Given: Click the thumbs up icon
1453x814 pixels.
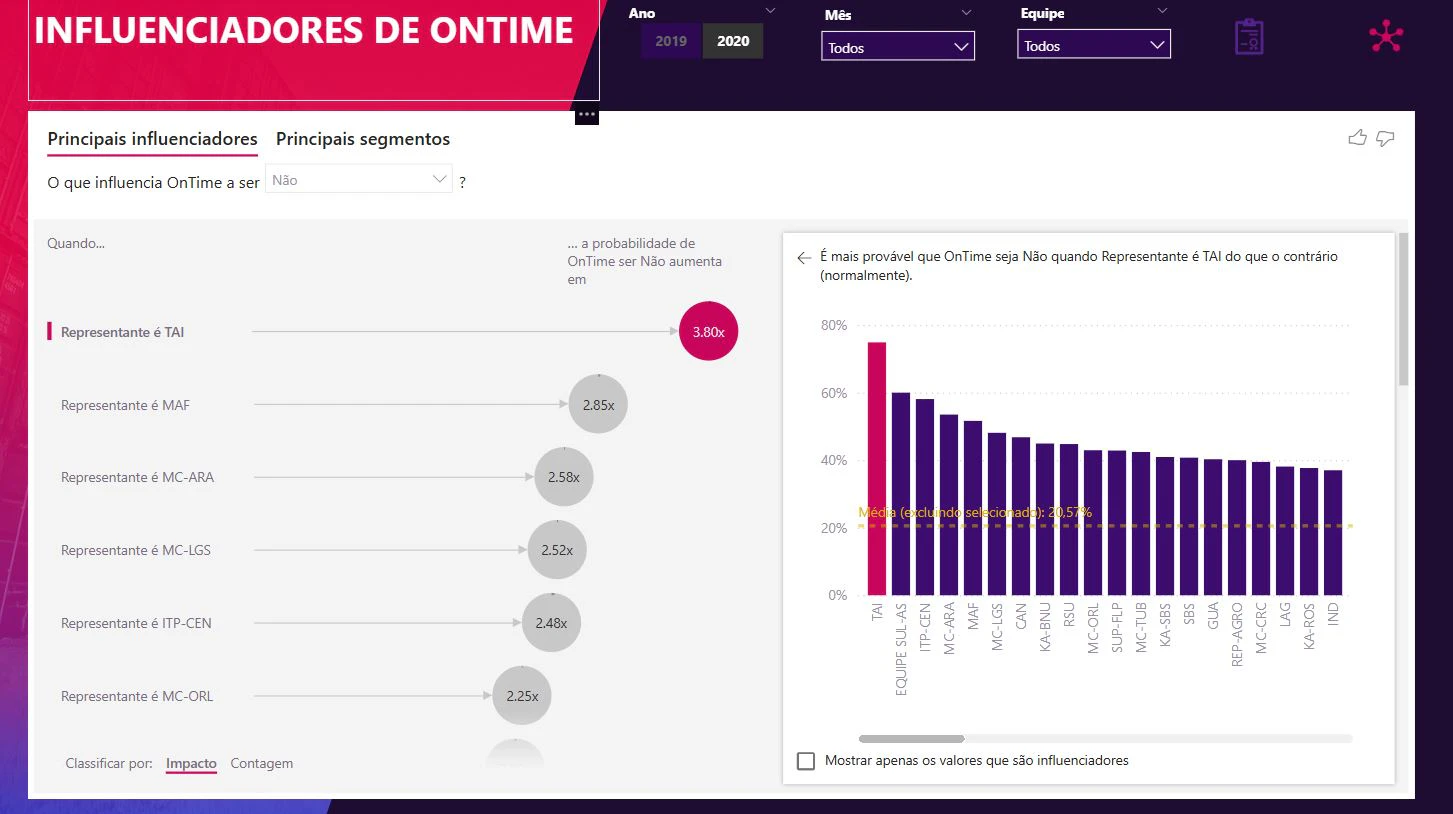Looking at the screenshot, I should (1357, 138).
